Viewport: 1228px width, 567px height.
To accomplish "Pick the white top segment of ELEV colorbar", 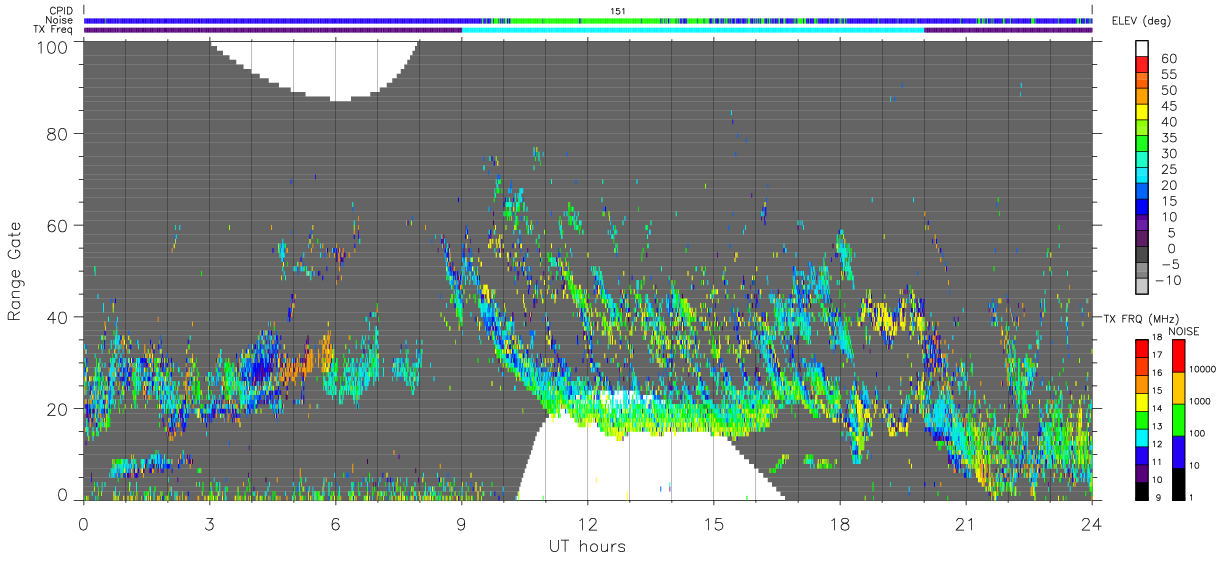I will click(x=1141, y=48).
